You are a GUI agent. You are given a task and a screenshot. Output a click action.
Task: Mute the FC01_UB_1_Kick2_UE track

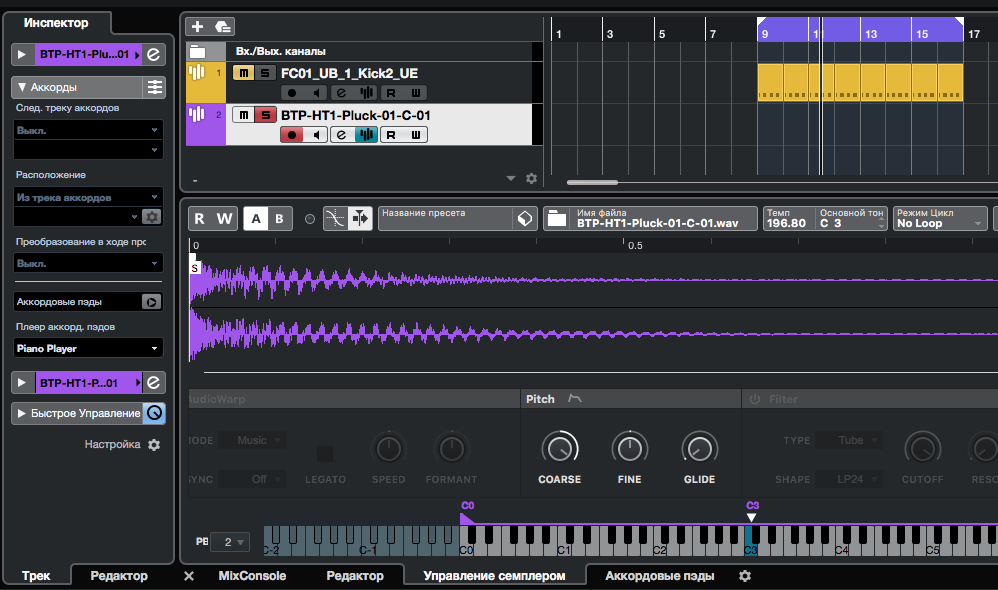241,73
